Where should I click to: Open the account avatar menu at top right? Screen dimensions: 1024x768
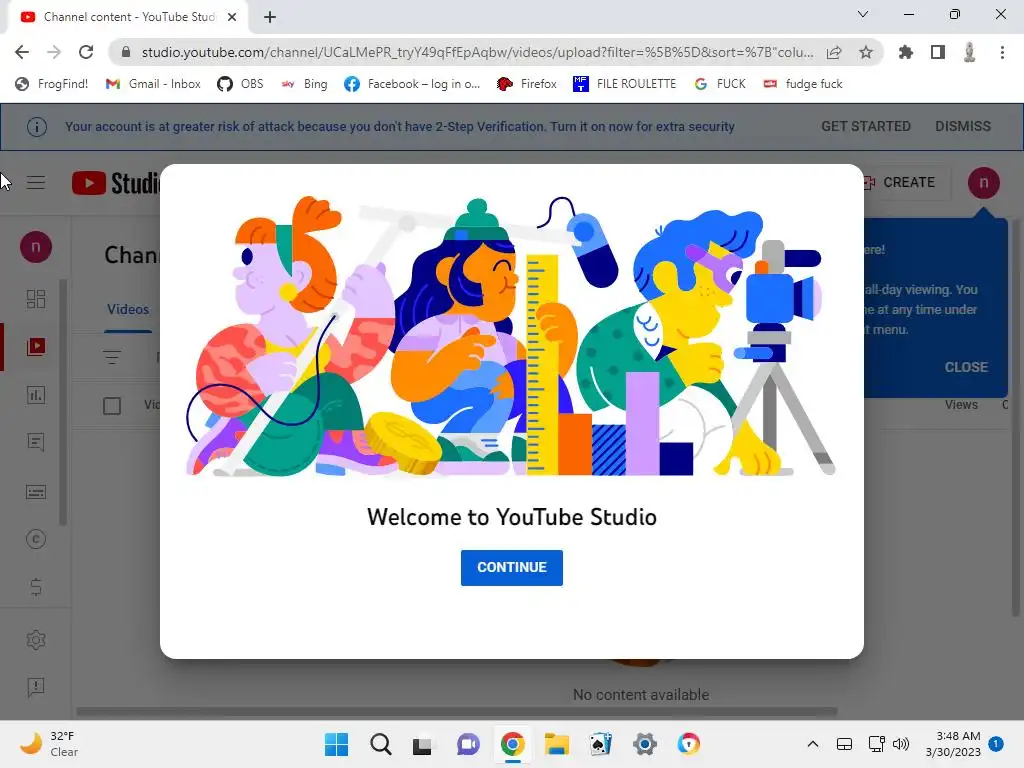(984, 183)
